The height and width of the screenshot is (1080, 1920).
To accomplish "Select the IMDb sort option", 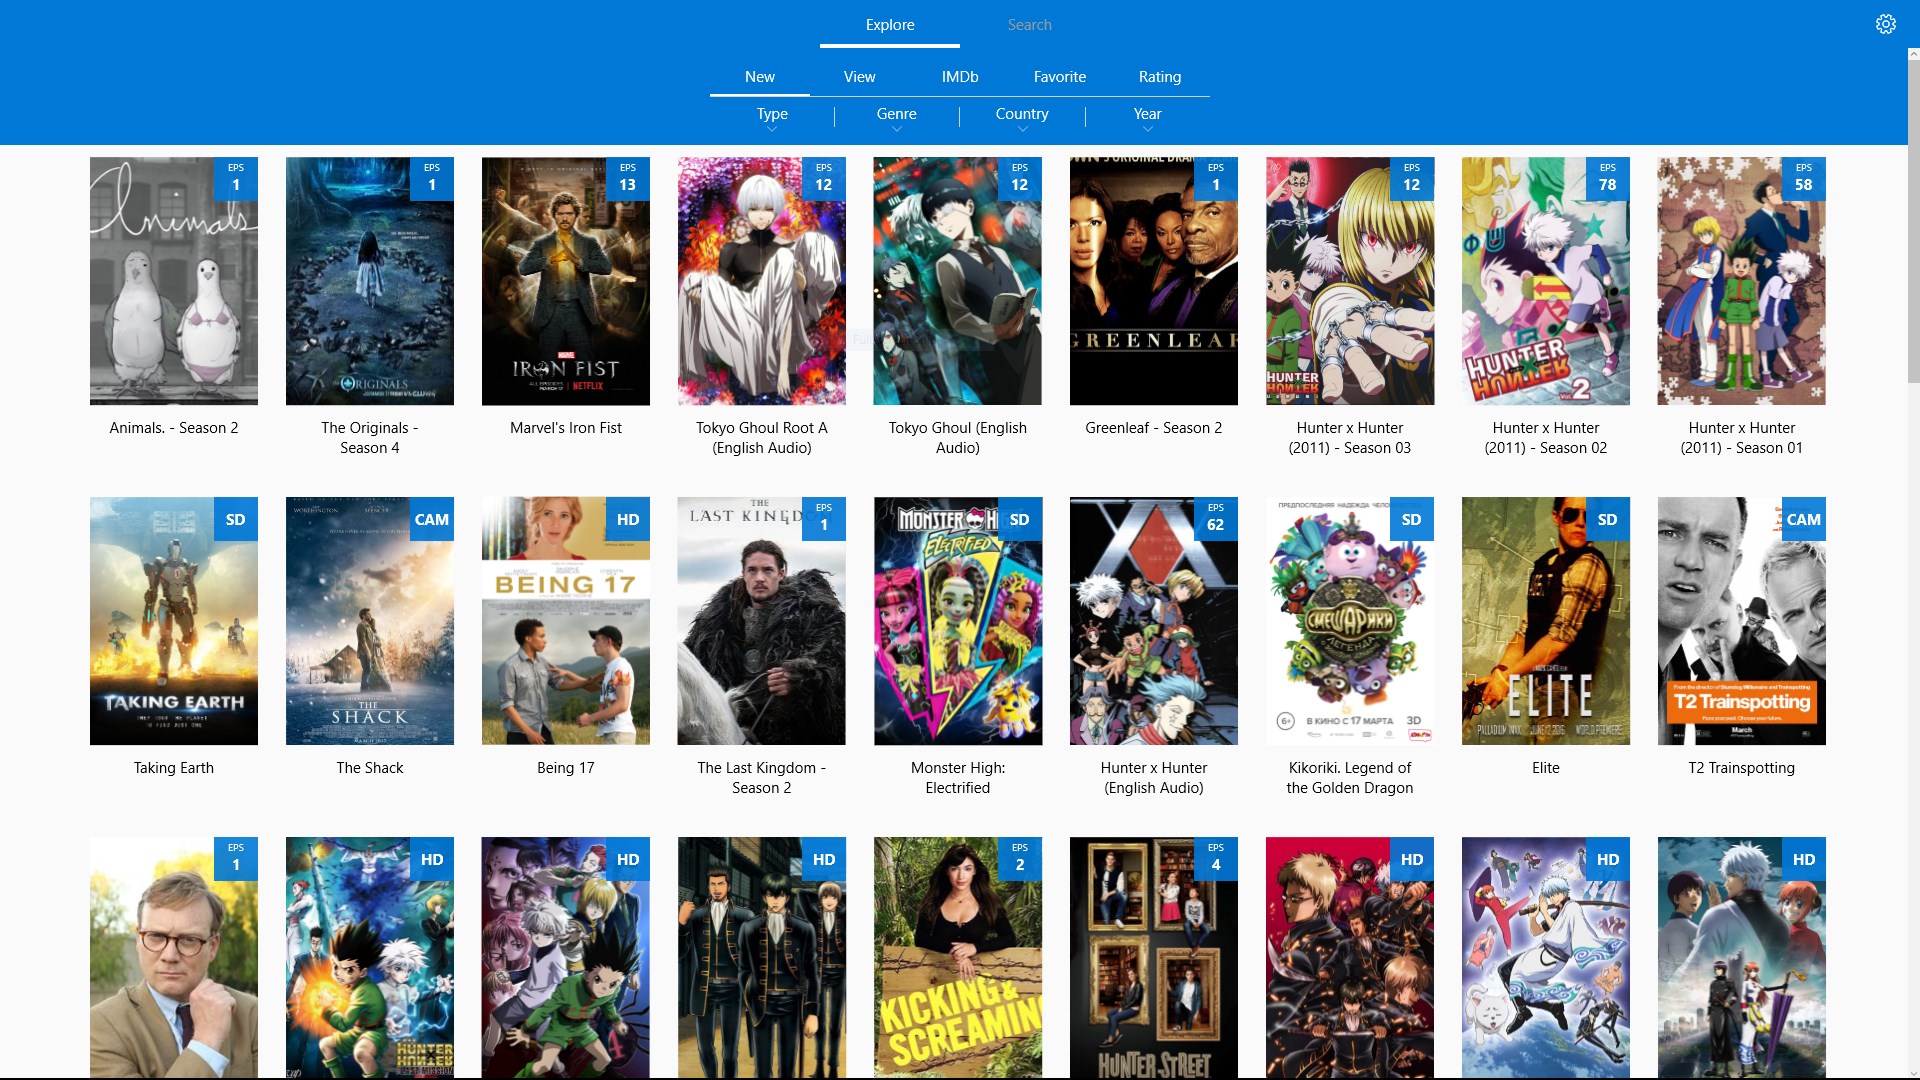I will [x=959, y=76].
